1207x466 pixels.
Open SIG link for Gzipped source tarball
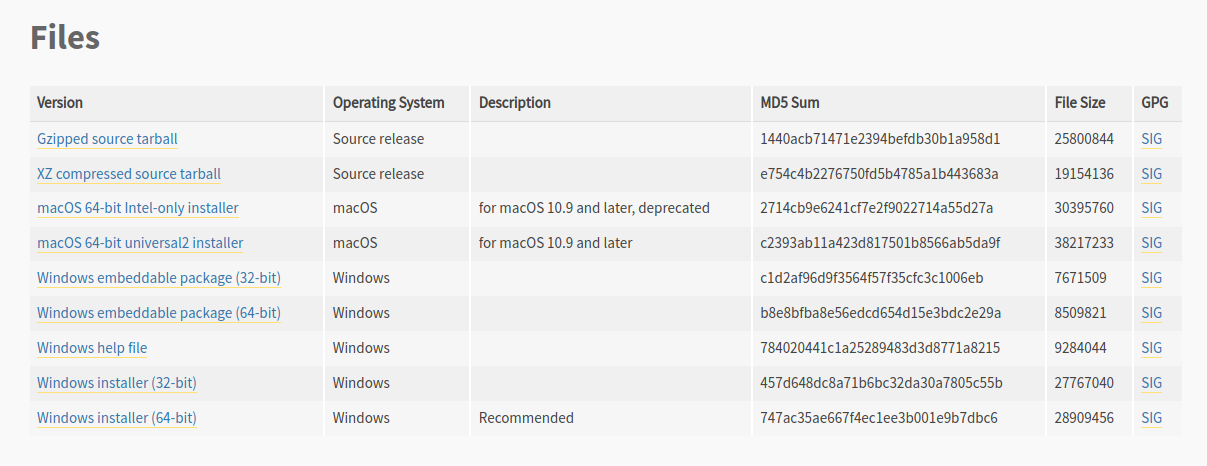click(x=1151, y=139)
